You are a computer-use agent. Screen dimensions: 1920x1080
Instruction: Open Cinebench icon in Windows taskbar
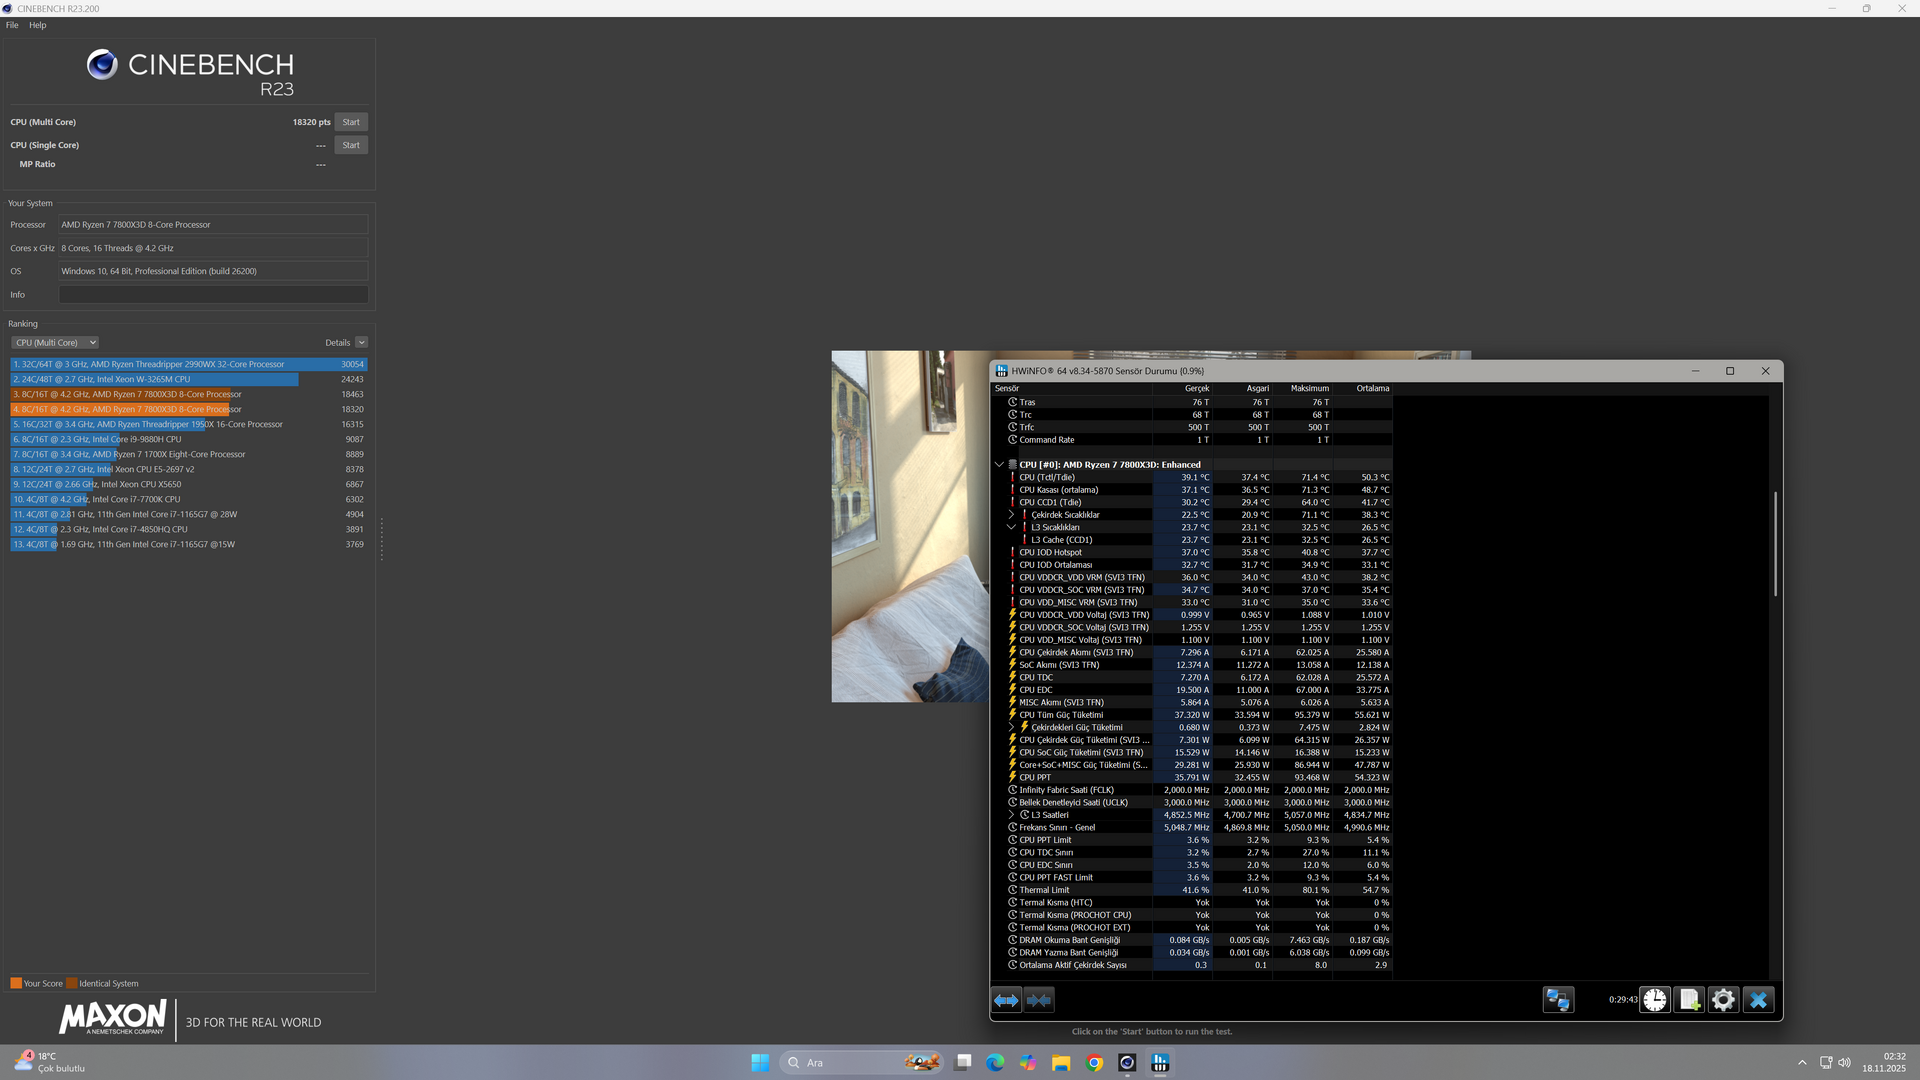[x=1127, y=1063]
